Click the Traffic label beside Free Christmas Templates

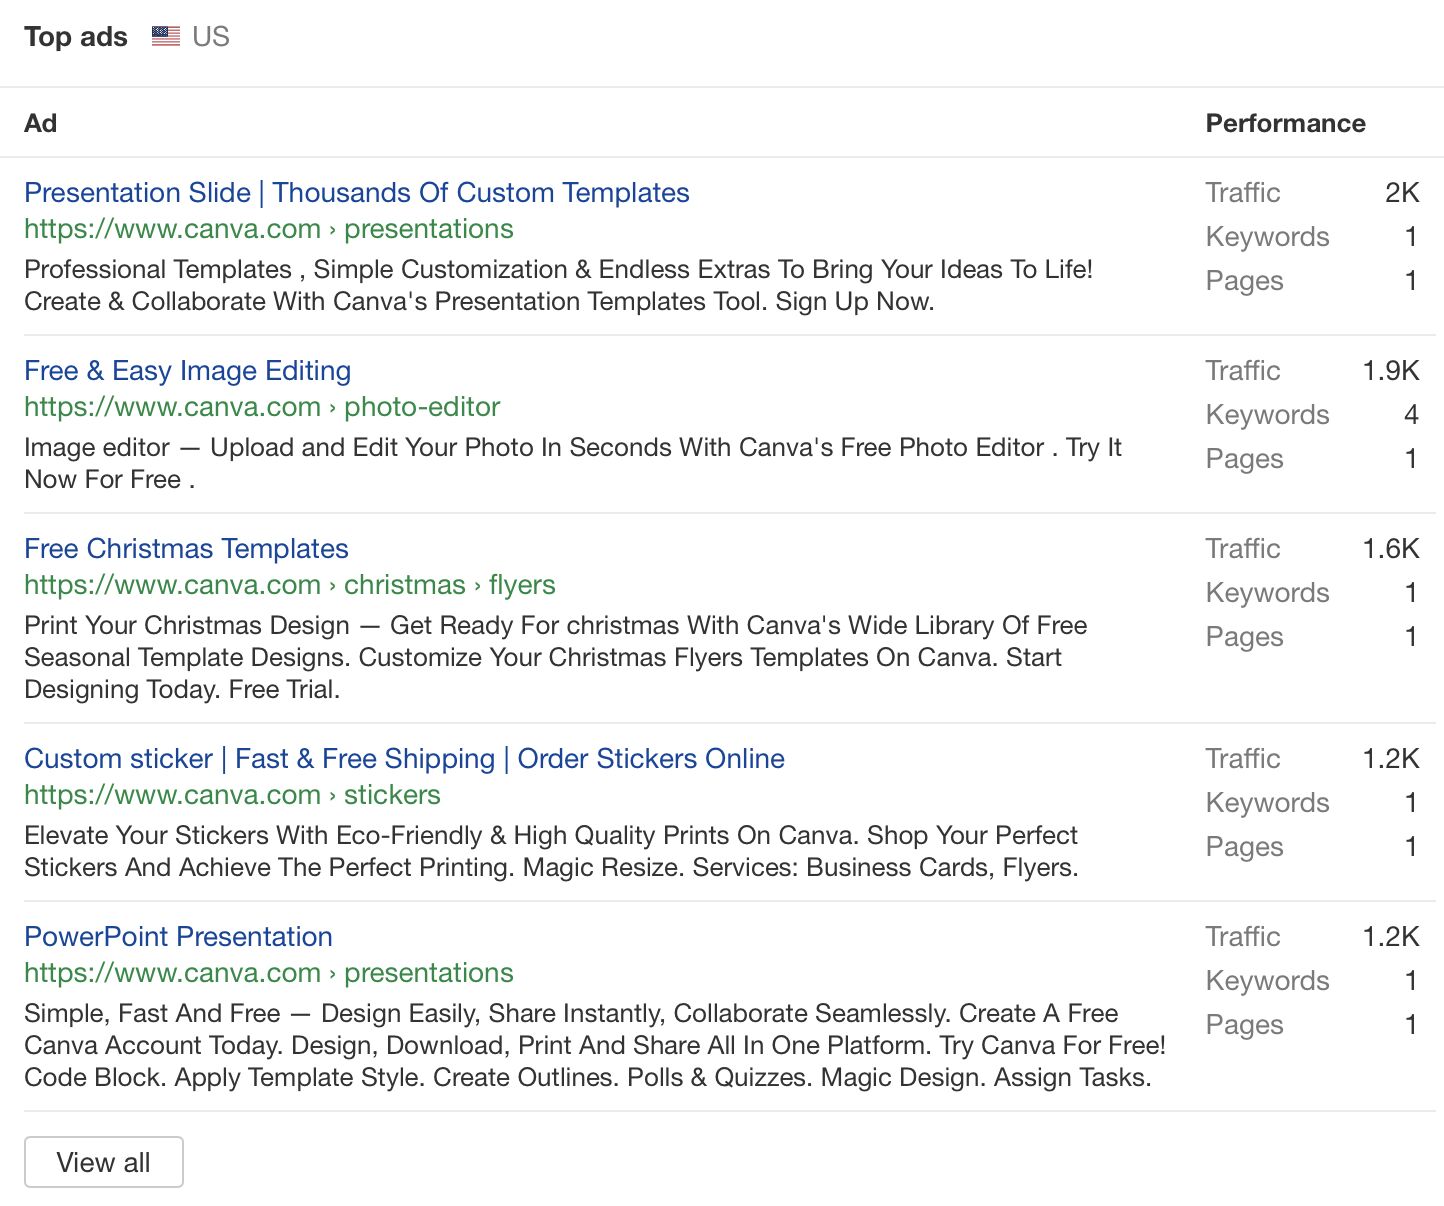click(x=1242, y=548)
